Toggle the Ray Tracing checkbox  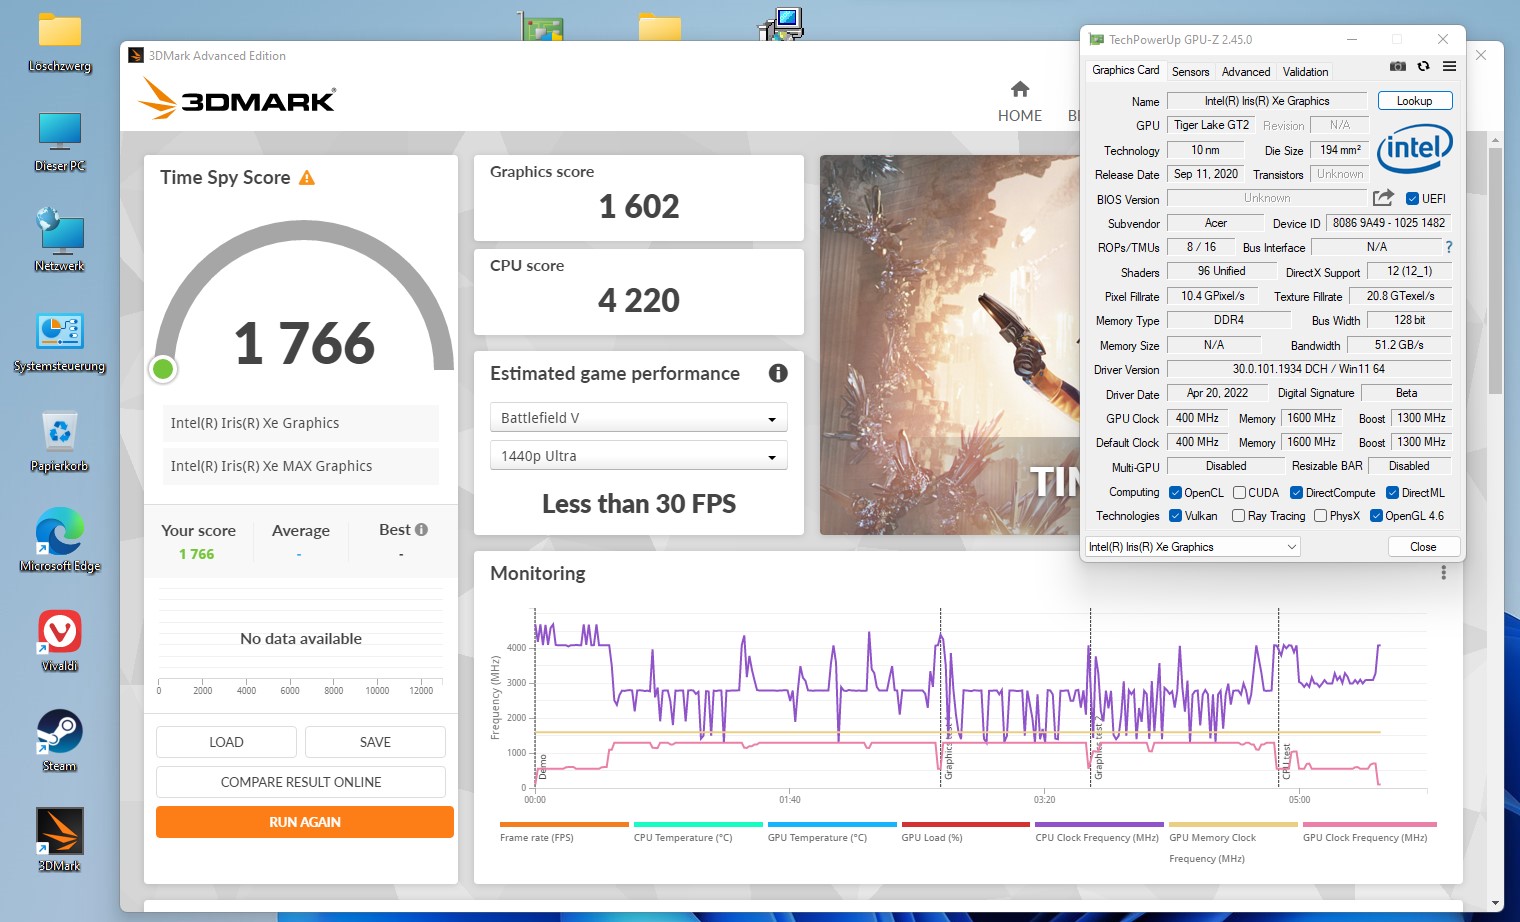click(x=1238, y=516)
